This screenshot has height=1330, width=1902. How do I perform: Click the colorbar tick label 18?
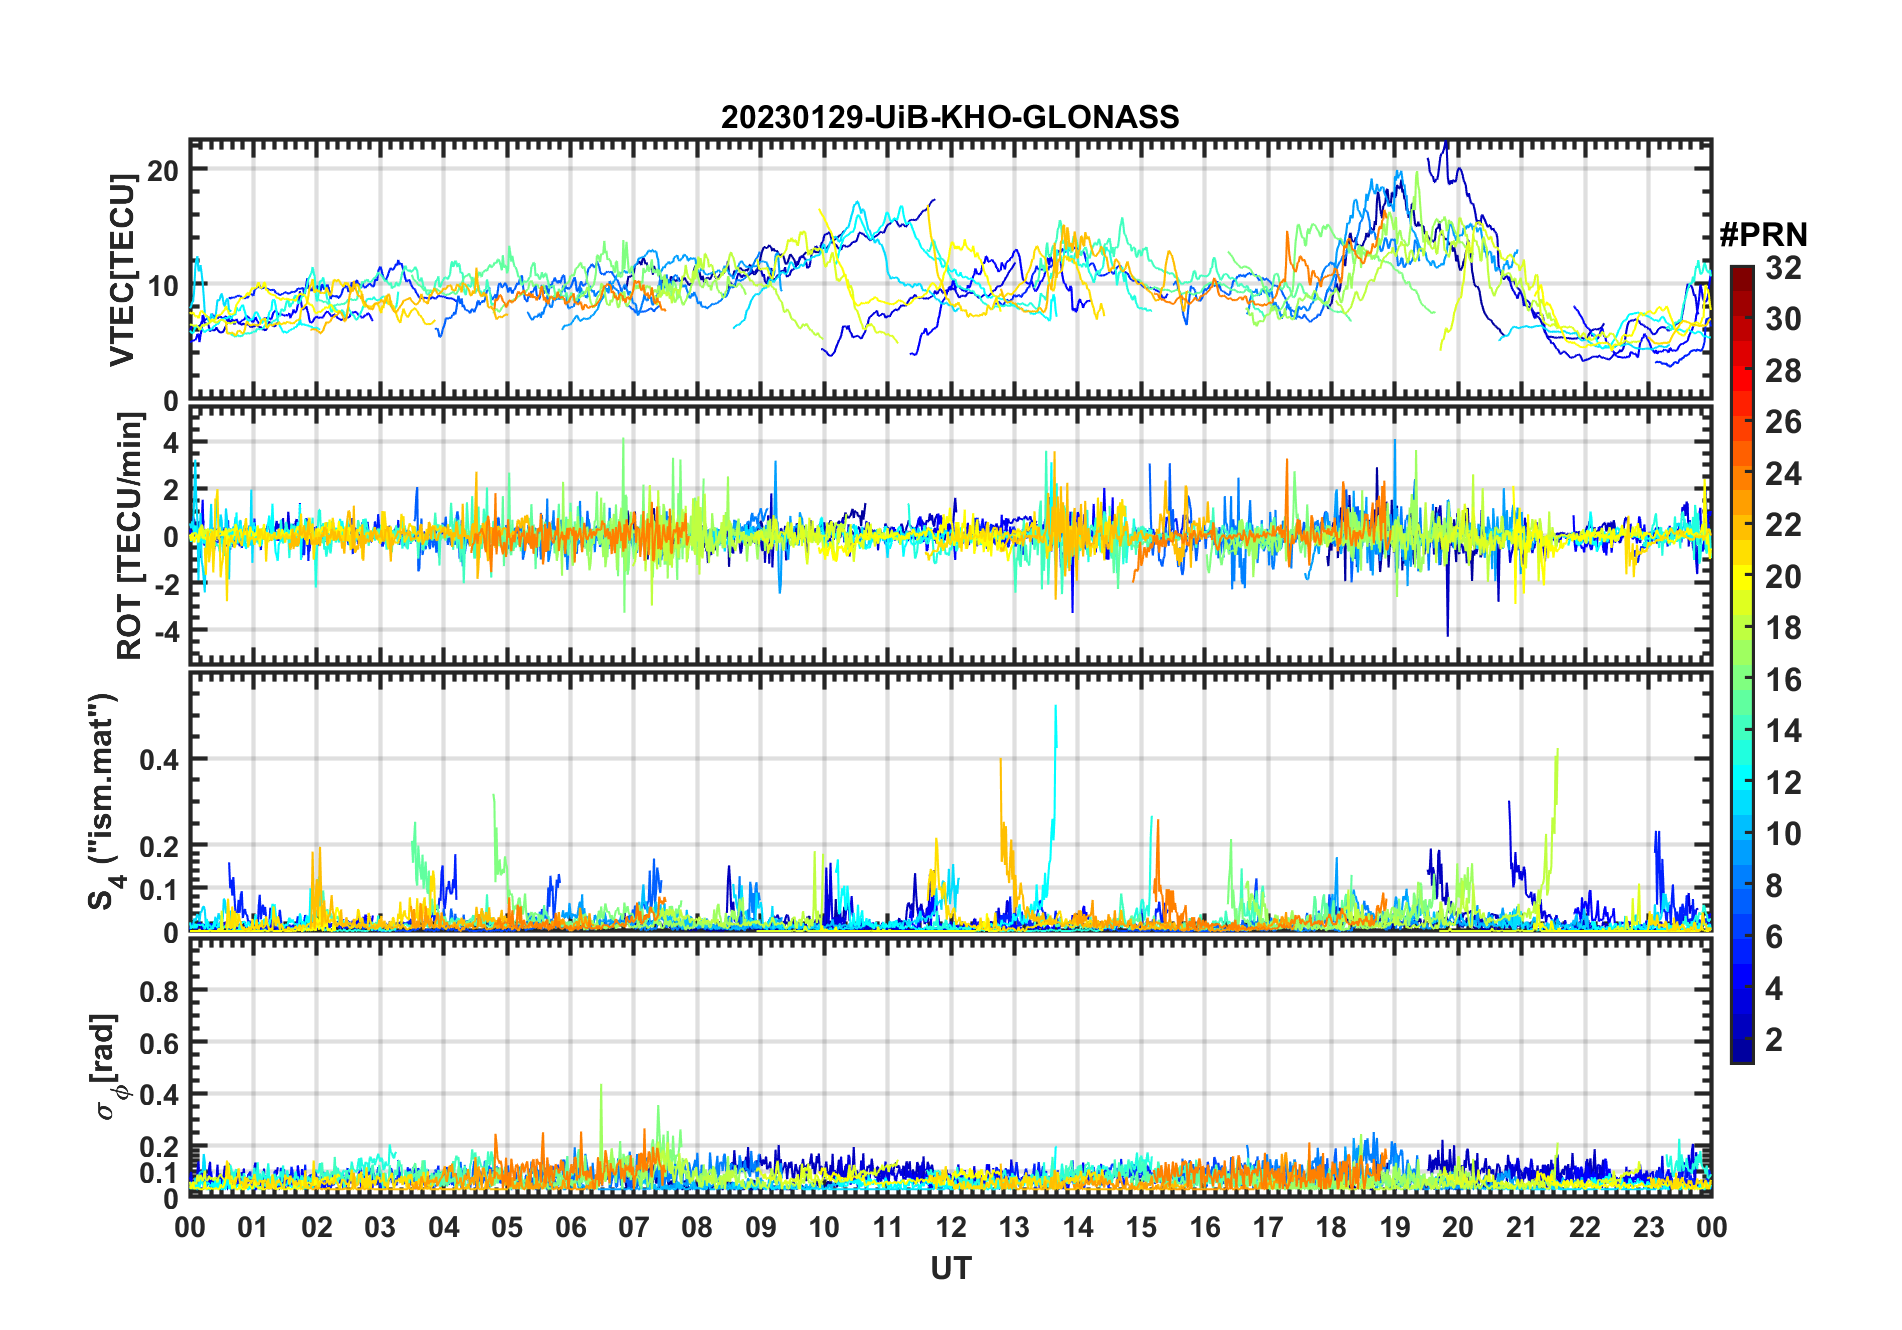1783,628
